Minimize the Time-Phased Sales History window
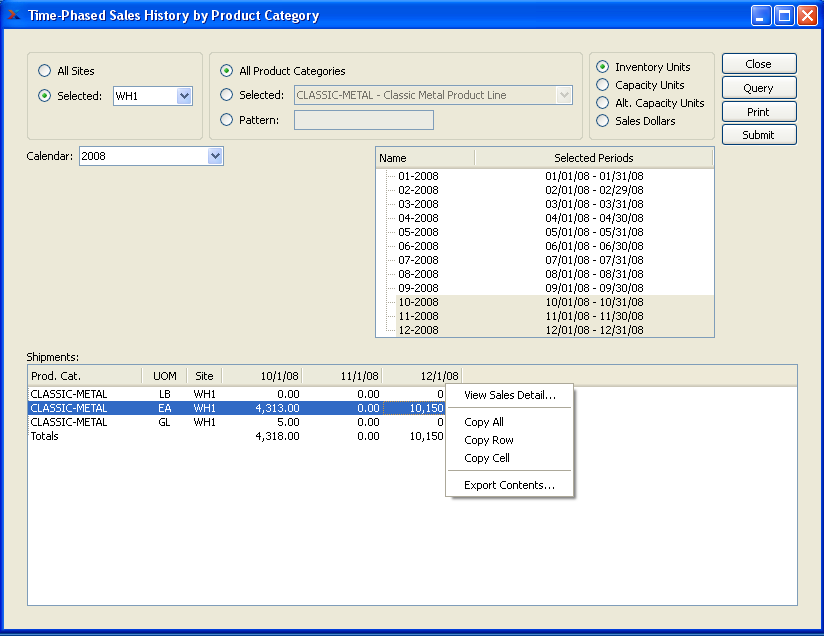The height and width of the screenshot is (636, 824). coord(762,15)
